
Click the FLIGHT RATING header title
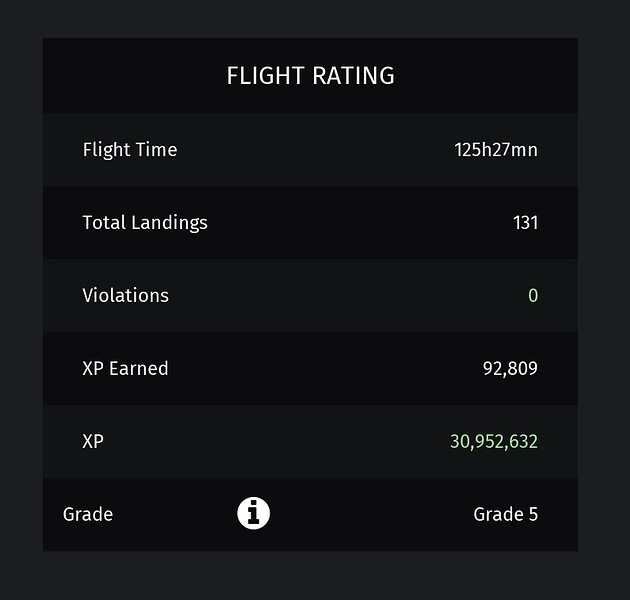(x=310, y=76)
